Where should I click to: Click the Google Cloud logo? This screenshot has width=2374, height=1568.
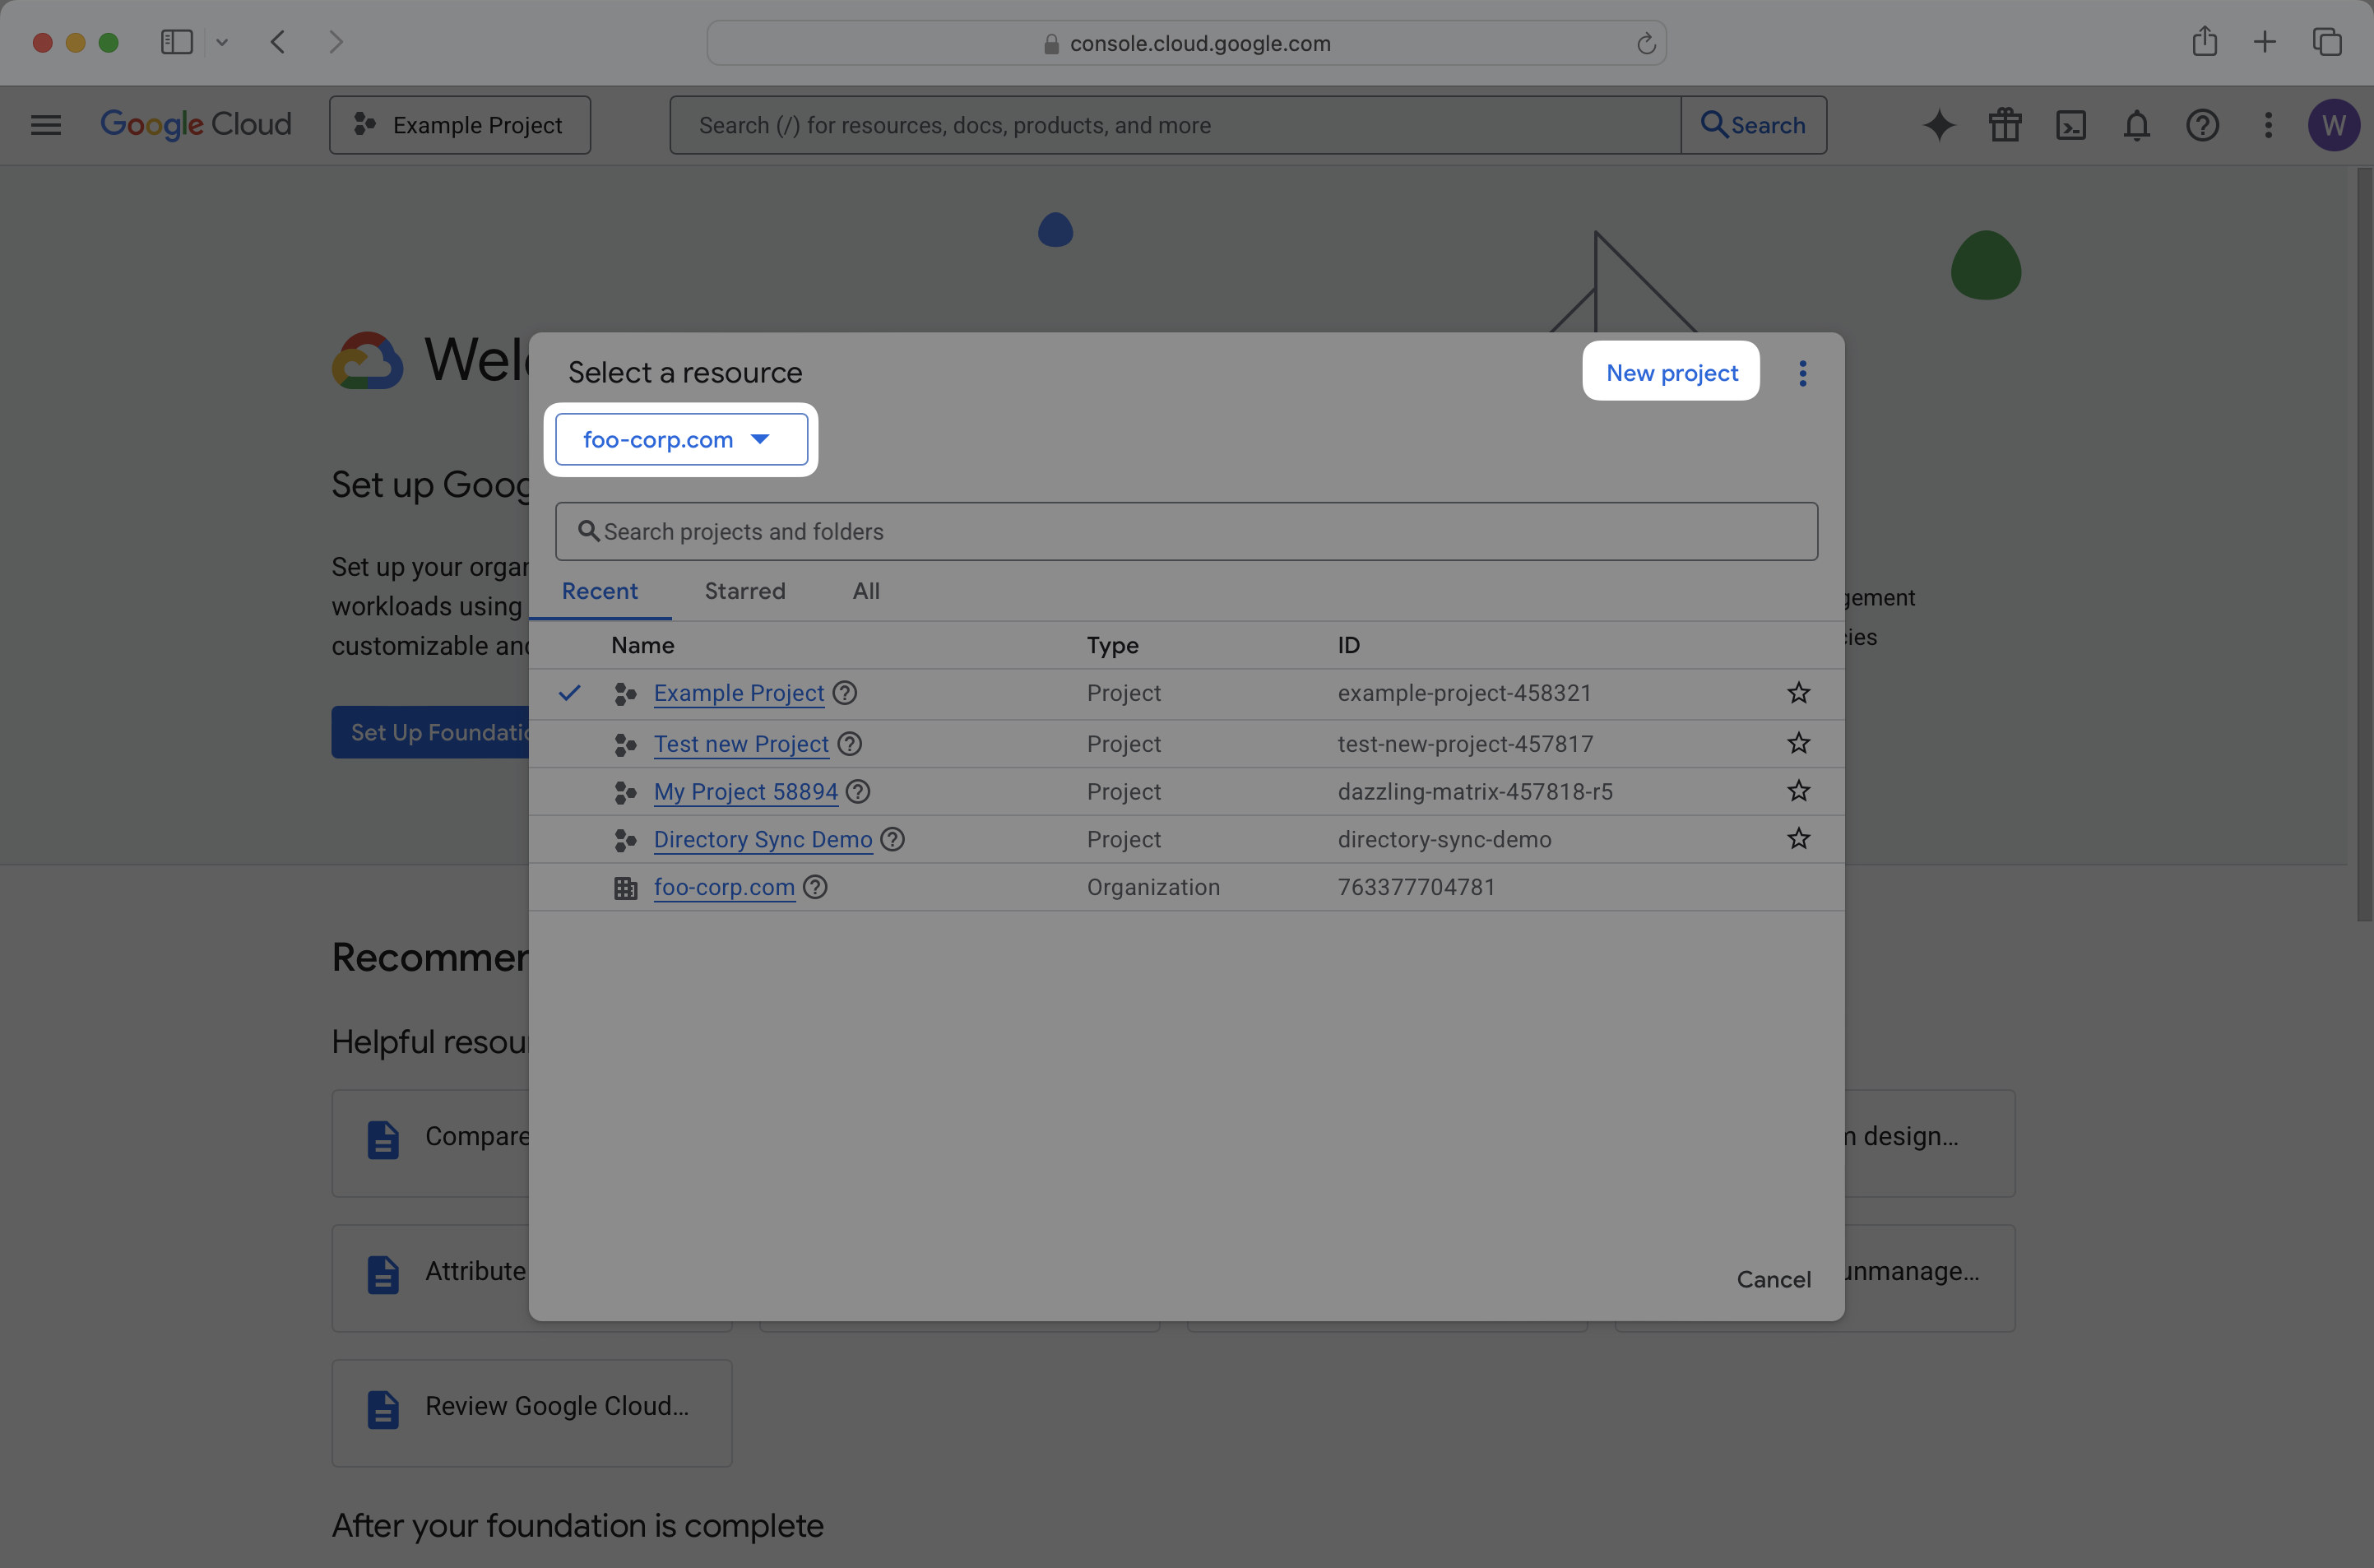tap(196, 124)
